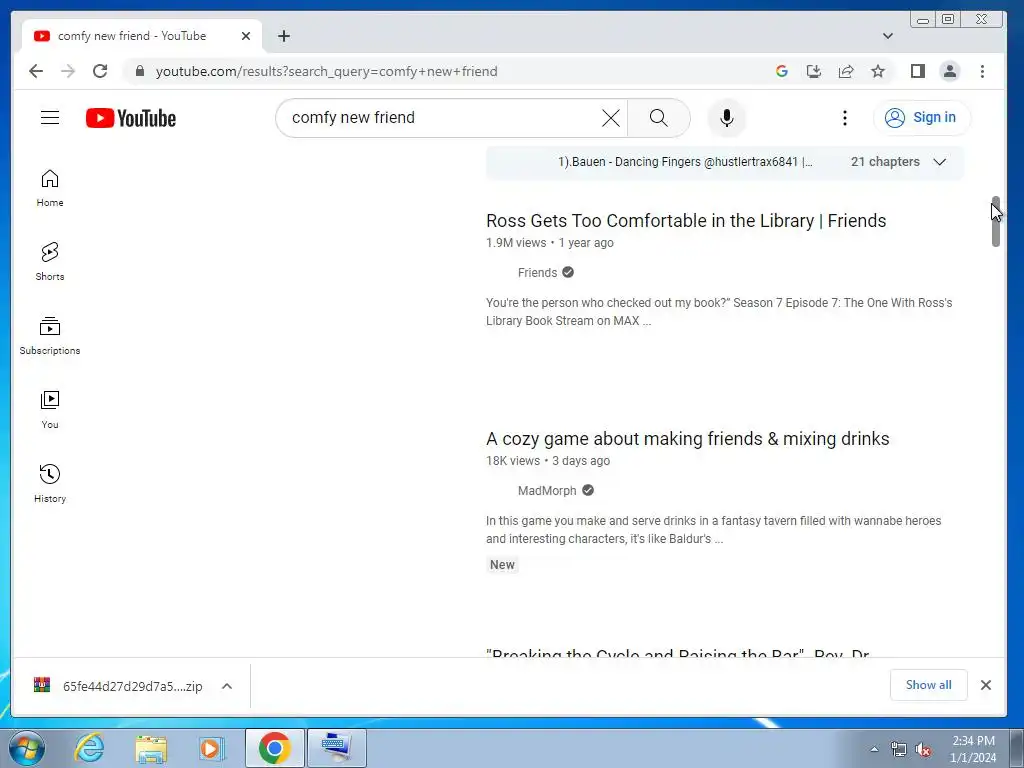This screenshot has height=768, width=1024.
Task: Click the 'Breaking the Cycle' partial video title
Action: 678,652
